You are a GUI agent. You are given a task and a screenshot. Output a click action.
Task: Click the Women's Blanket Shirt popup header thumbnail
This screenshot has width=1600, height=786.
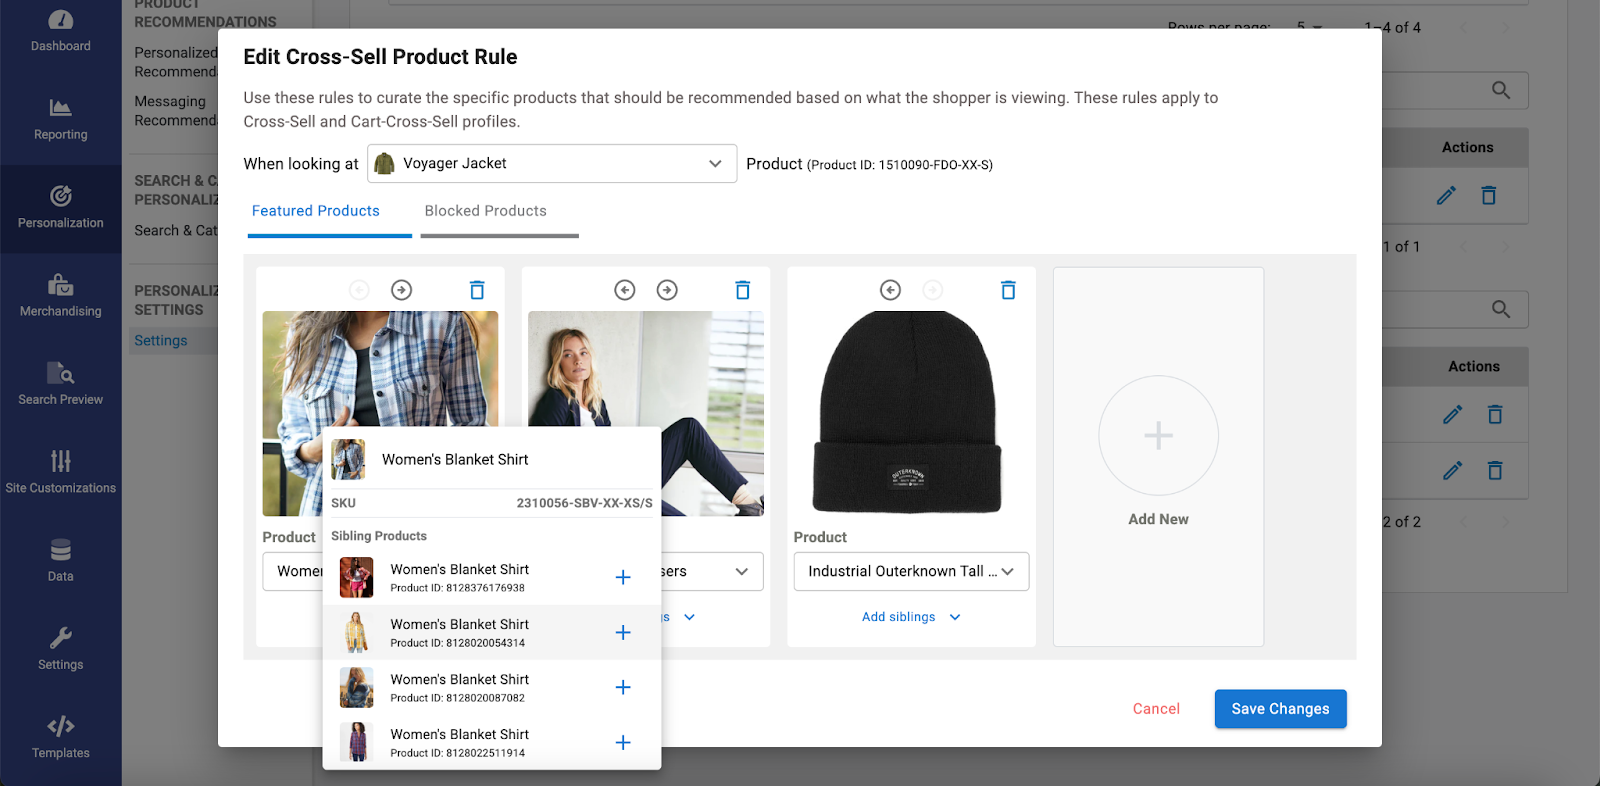(x=348, y=459)
